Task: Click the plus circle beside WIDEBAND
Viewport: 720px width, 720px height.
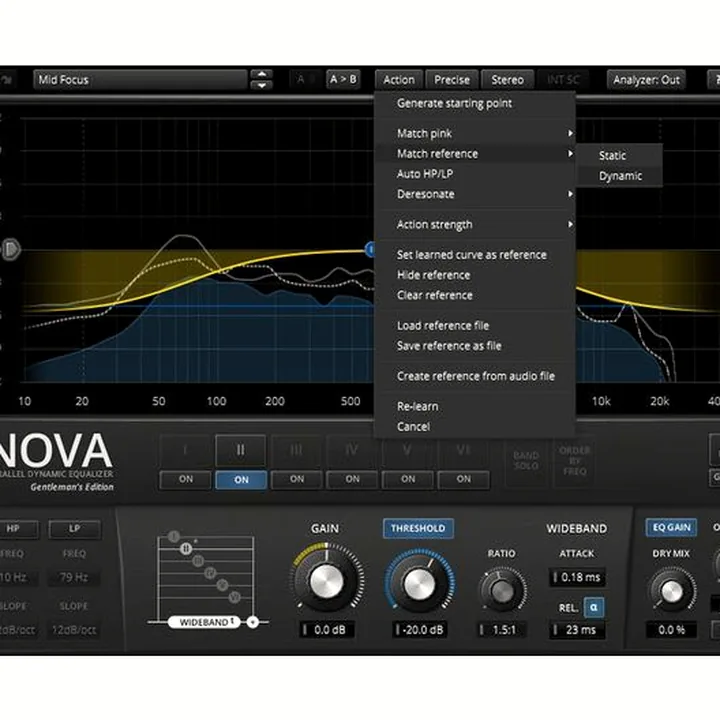Action: 253,622
